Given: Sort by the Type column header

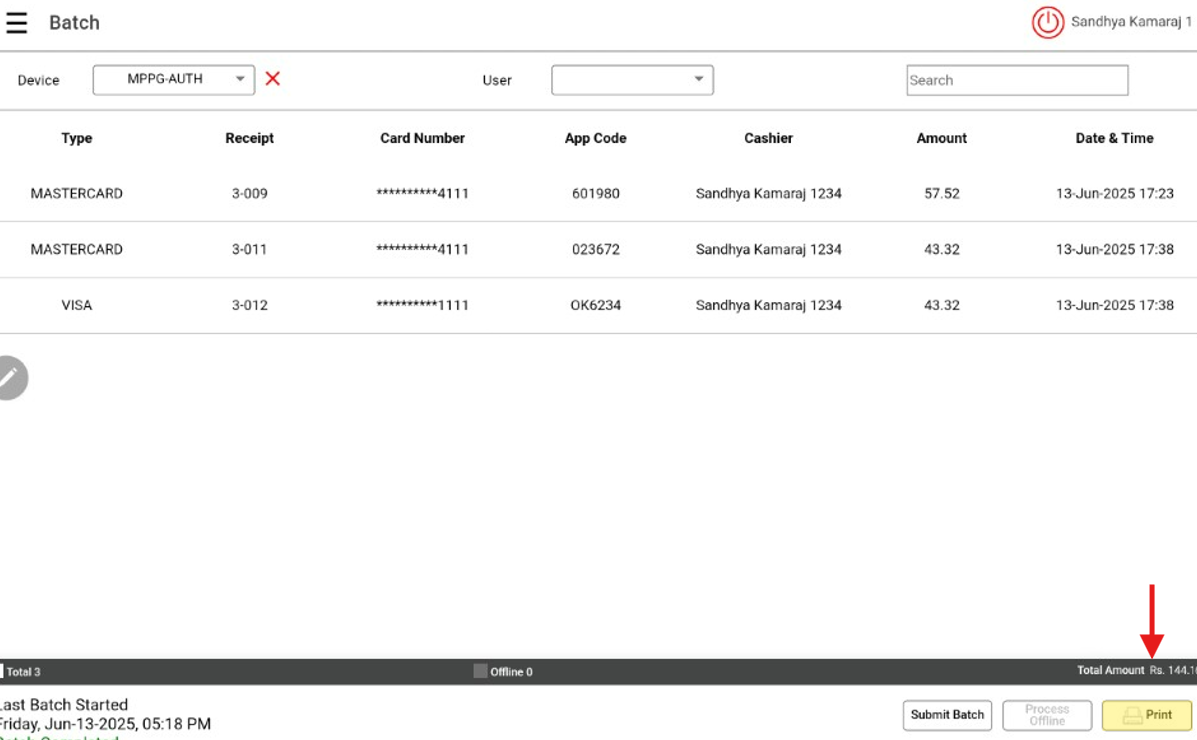Looking at the screenshot, I should pos(76,138).
